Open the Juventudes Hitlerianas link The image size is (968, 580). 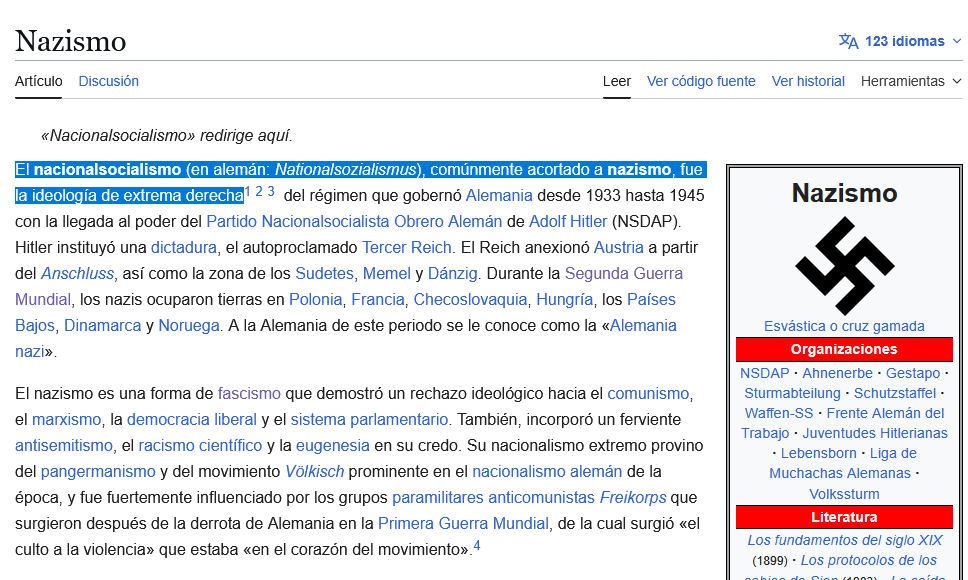[875, 433]
